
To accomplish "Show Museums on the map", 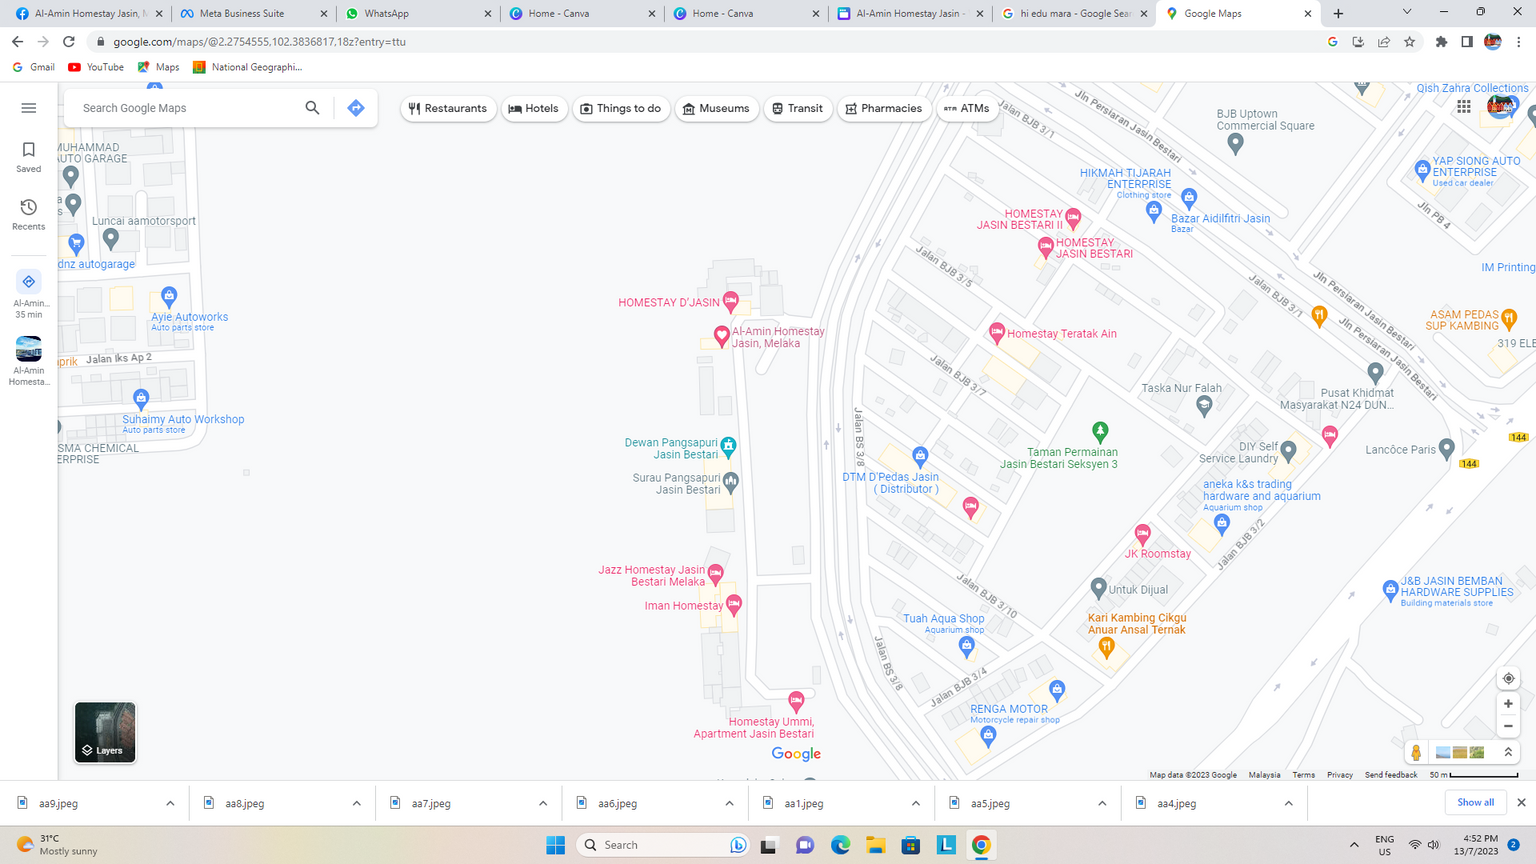I will click(x=716, y=108).
